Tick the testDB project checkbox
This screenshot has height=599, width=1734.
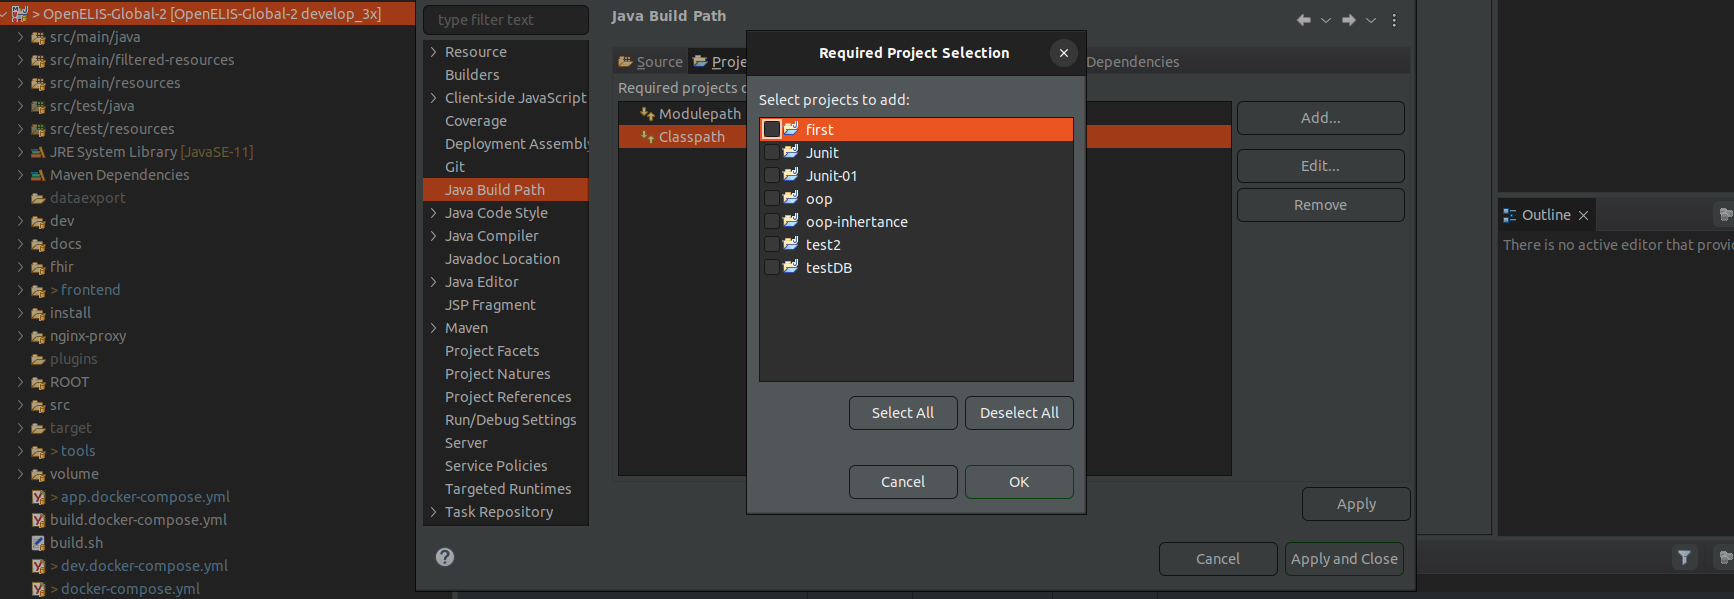[x=772, y=268]
